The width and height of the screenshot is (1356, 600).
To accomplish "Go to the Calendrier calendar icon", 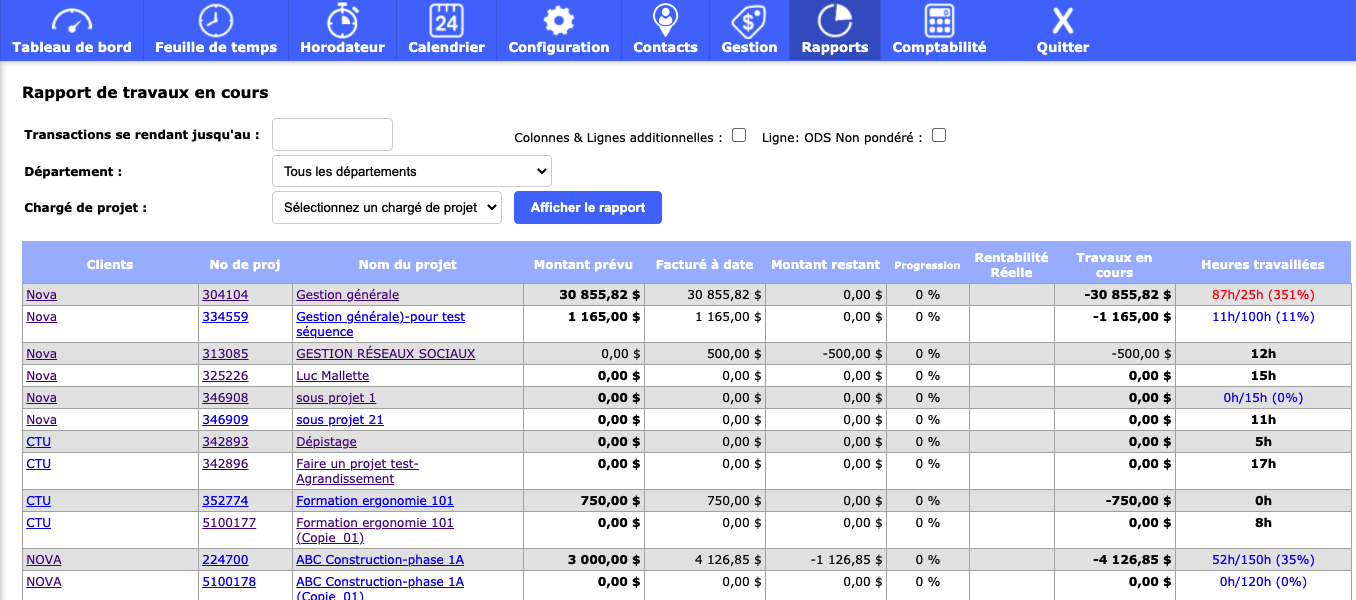I will [x=446, y=20].
